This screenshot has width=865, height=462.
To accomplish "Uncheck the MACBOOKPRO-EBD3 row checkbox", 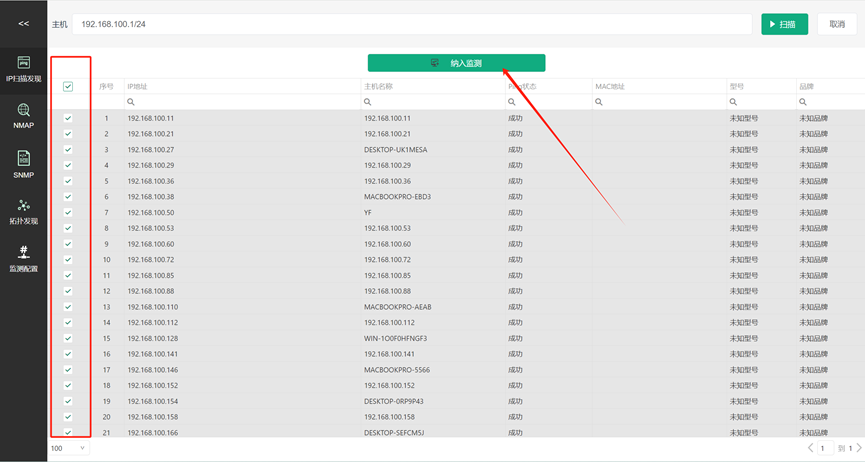I will [x=68, y=197].
